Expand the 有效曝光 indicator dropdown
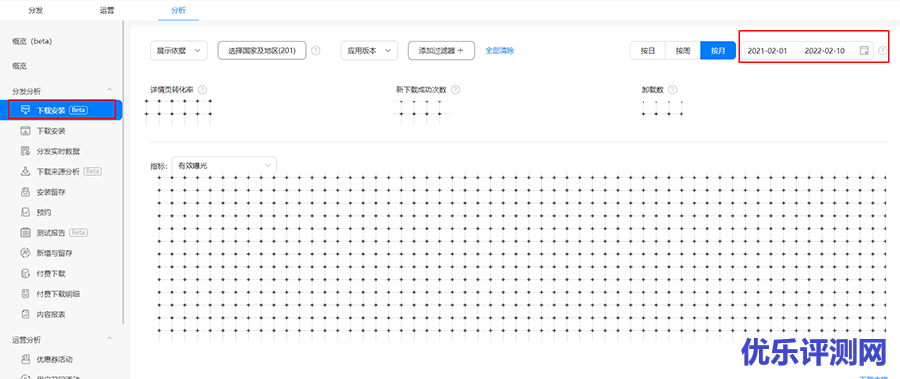900x379 pixels. 224,165
